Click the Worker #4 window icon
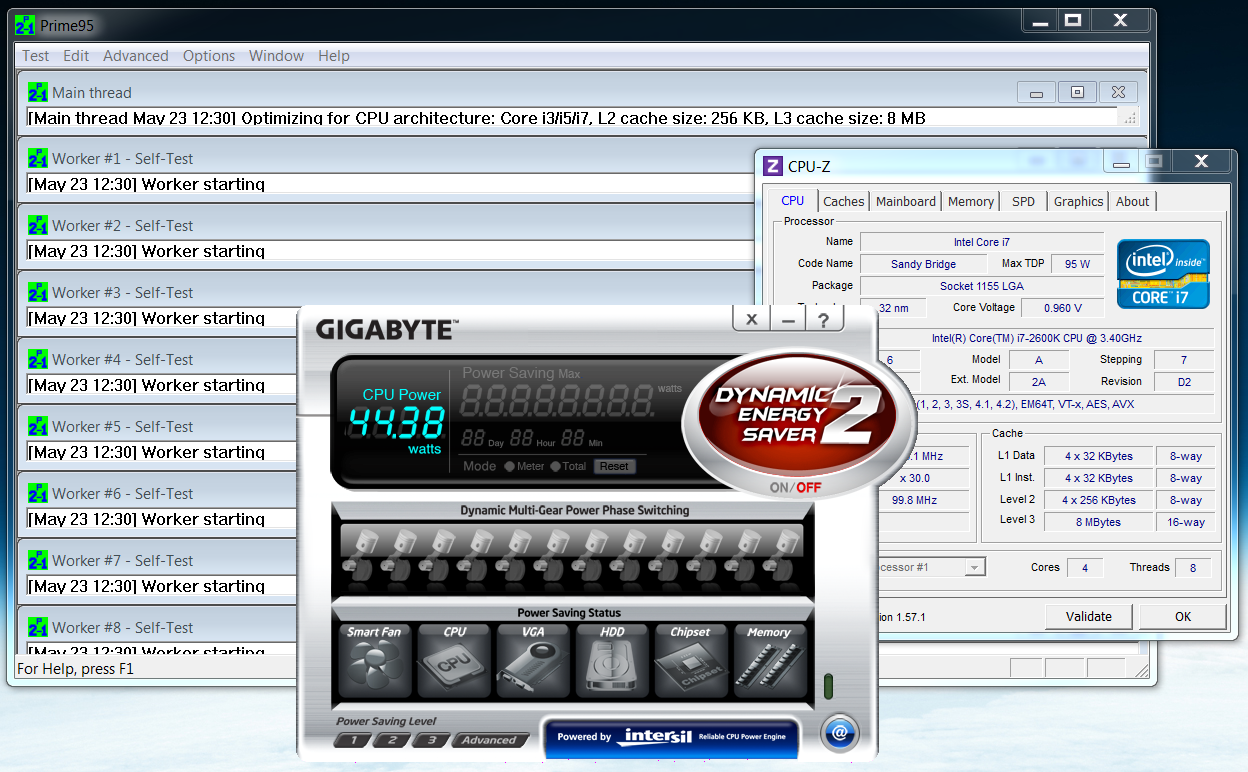1248x772 pixels. coord(38,359)
